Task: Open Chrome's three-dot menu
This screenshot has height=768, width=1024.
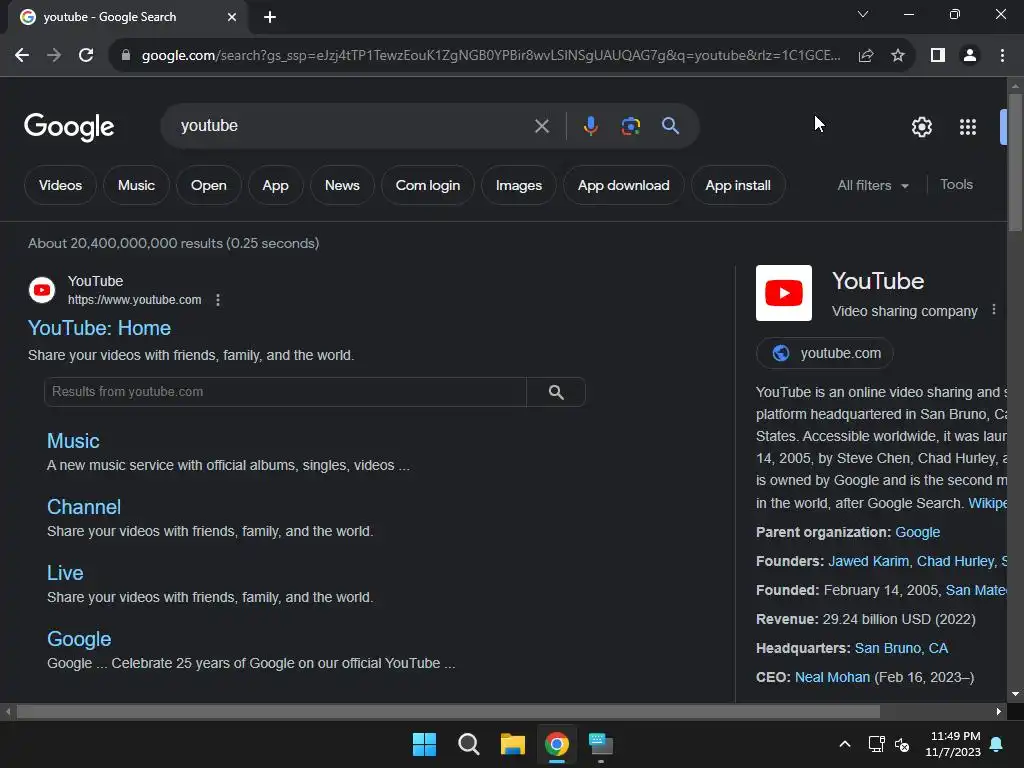Action: click(1002, 56)
